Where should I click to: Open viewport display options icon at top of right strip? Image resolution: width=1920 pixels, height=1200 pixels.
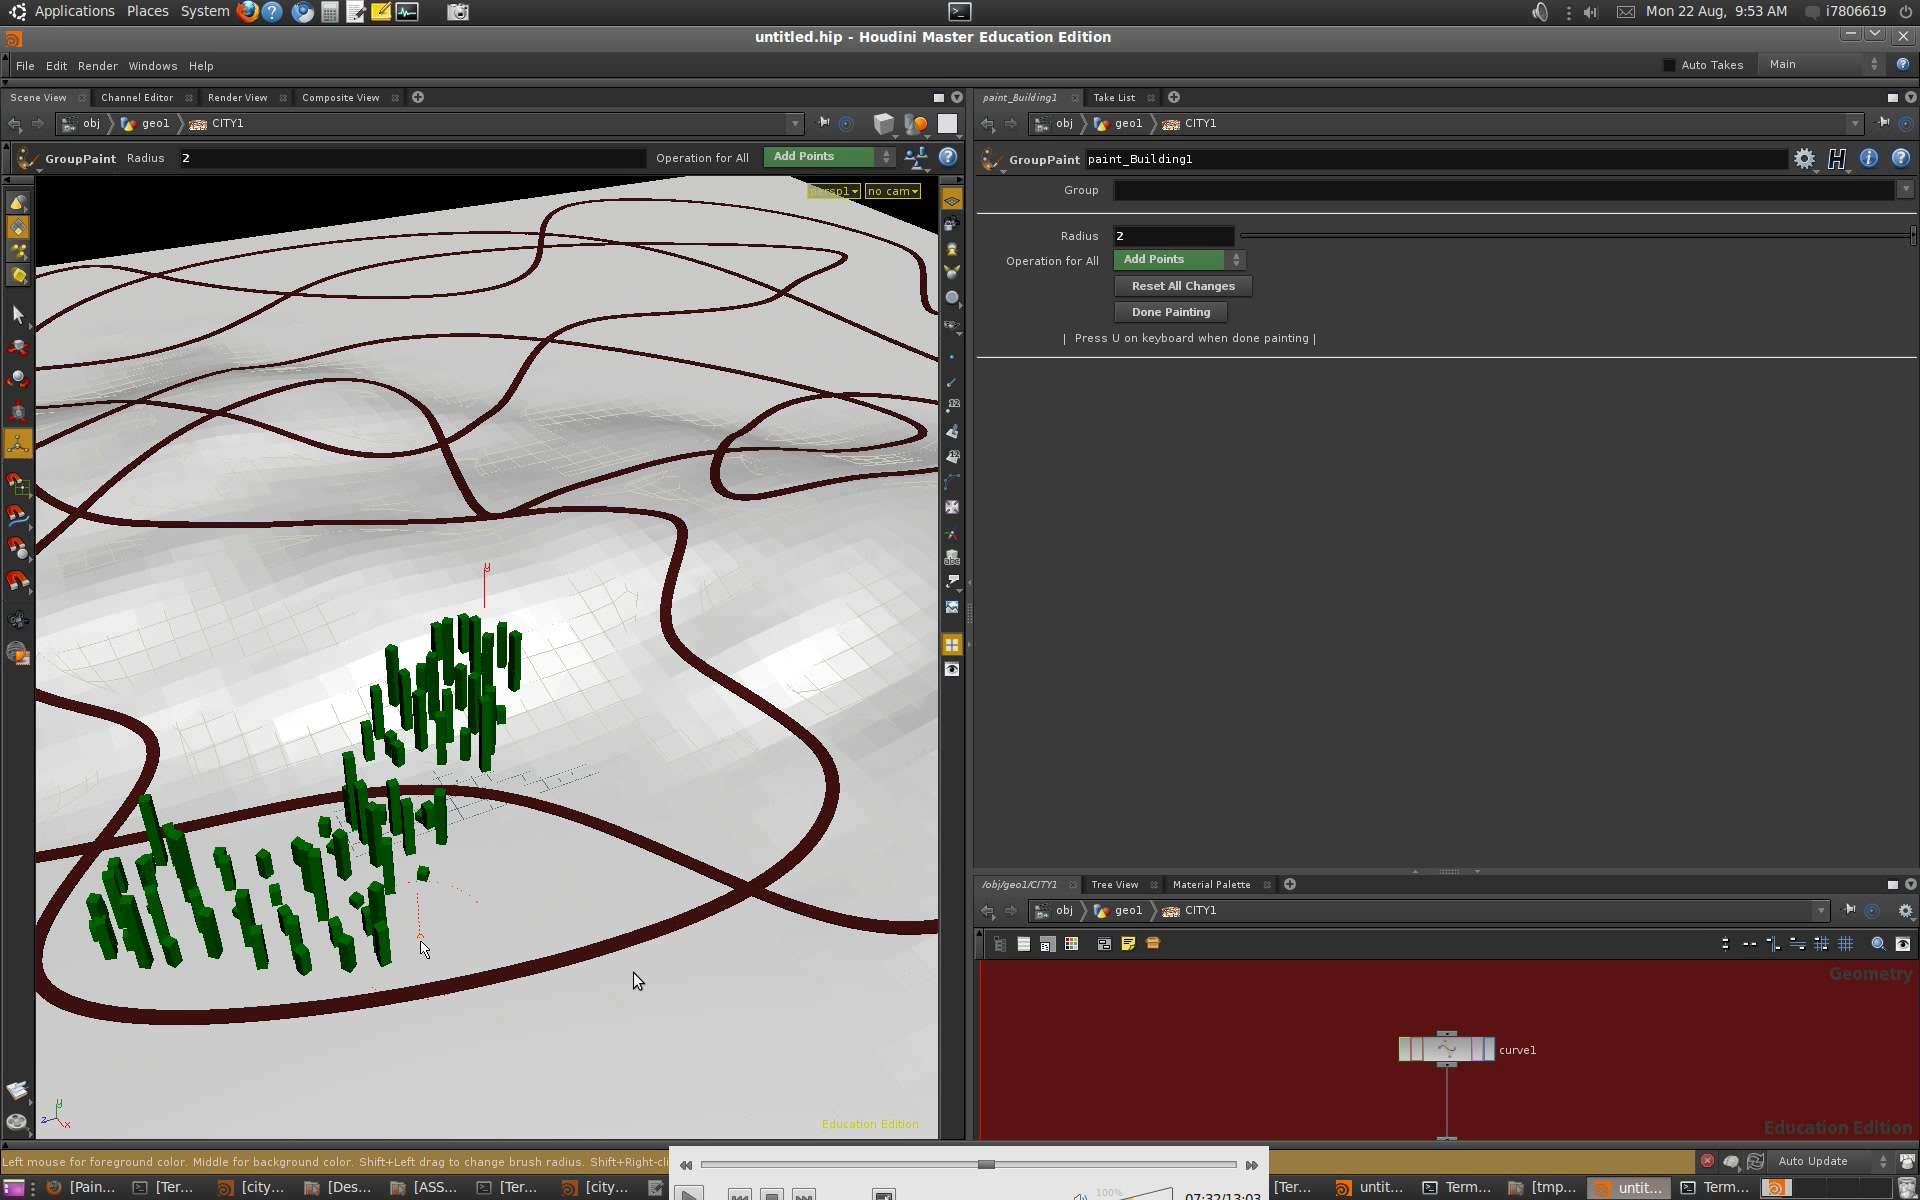click(x=952, y=201)
